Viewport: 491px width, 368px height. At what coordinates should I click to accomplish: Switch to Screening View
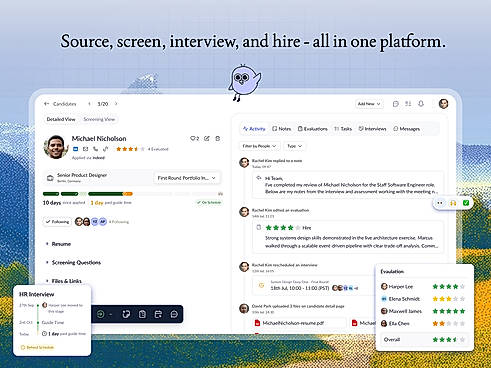click(99, 119)
